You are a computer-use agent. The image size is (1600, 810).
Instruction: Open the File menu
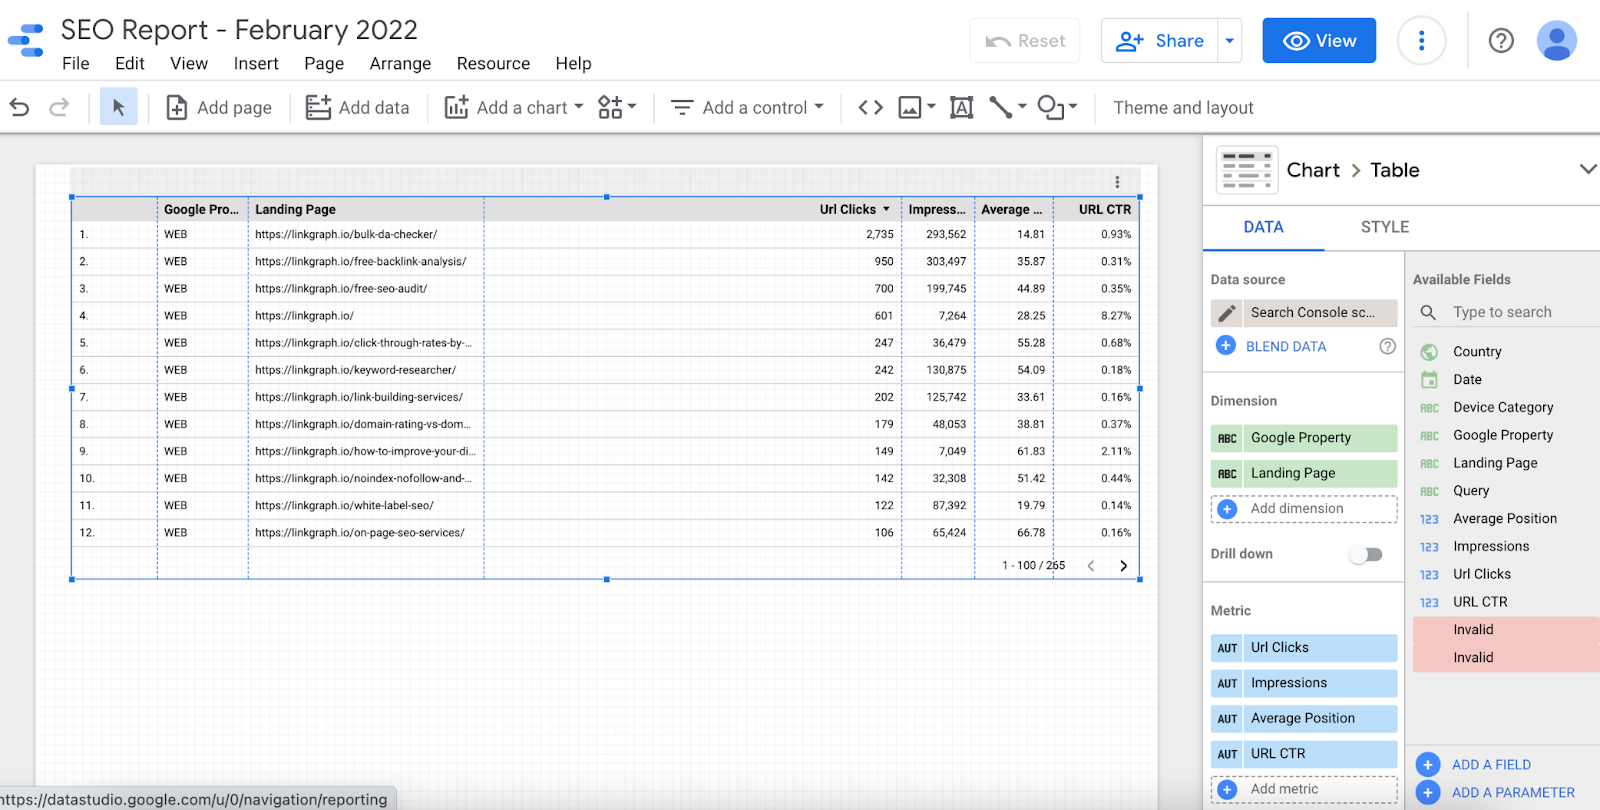(75, 64)
